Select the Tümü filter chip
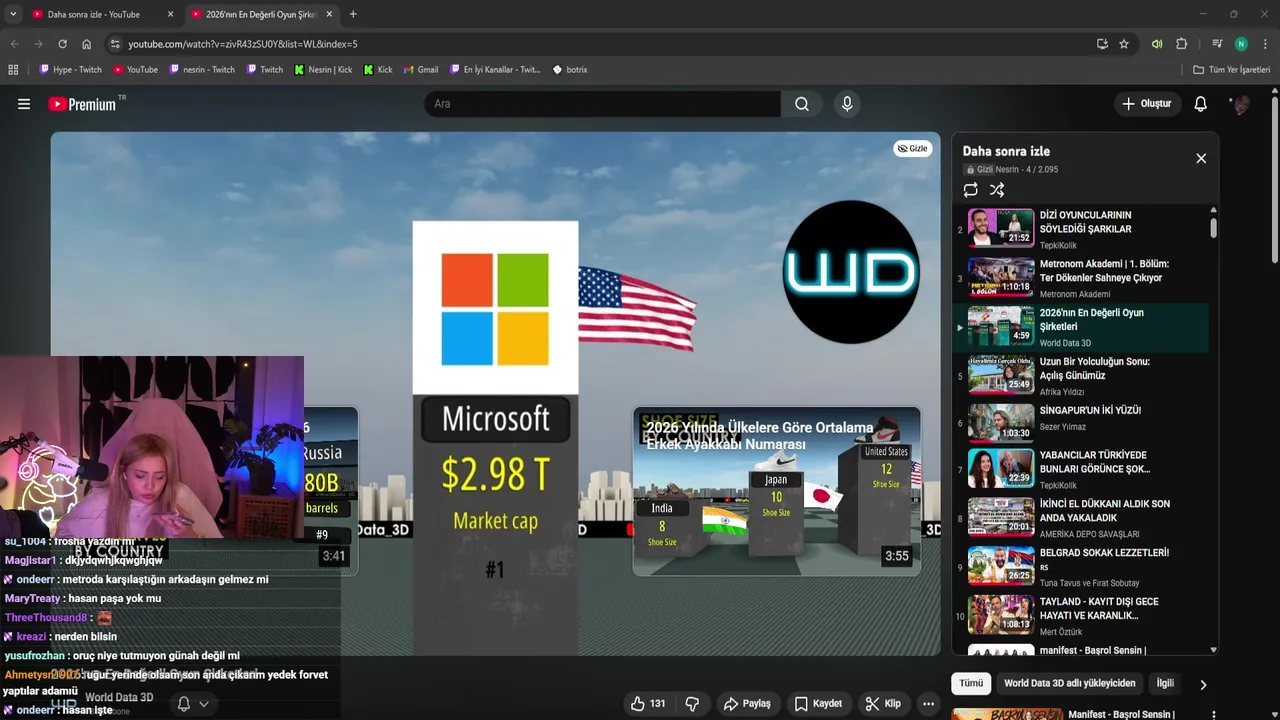Screen dimensions: 1280x720 coord(971,683)
